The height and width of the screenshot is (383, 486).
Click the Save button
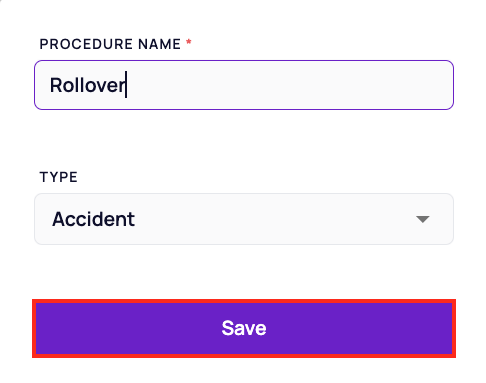pyautogui.click(x=244, y=328)
